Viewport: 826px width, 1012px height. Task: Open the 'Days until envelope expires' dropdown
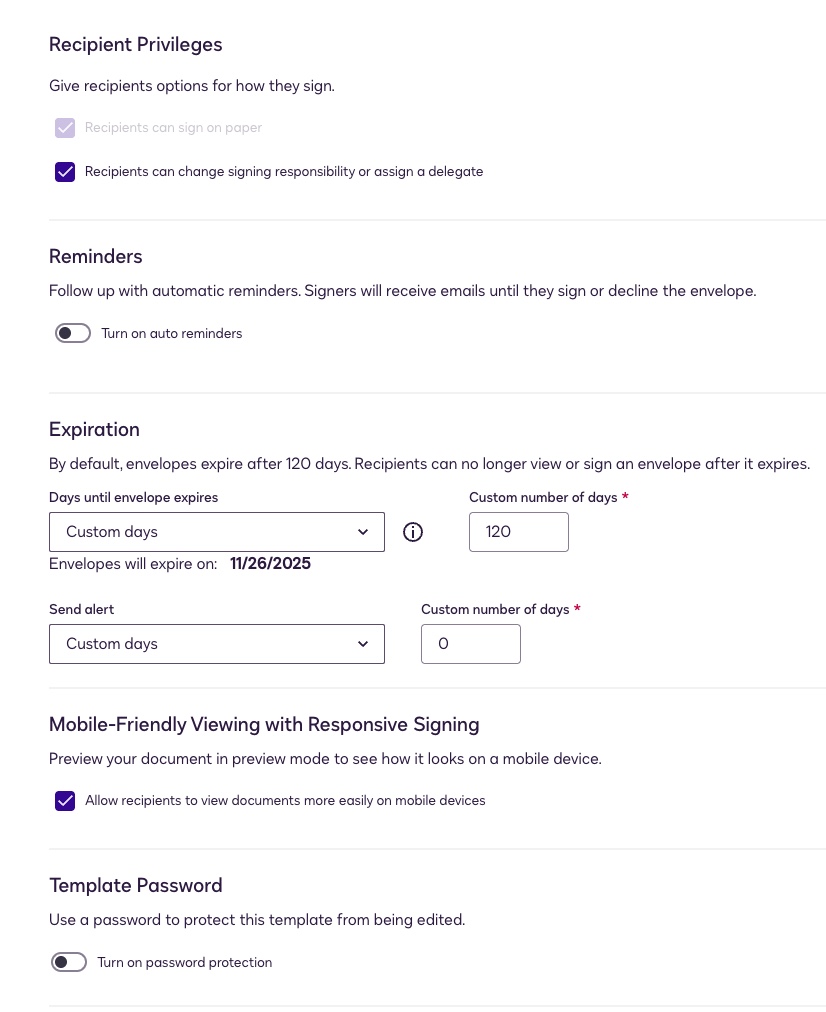pos(216,532)
